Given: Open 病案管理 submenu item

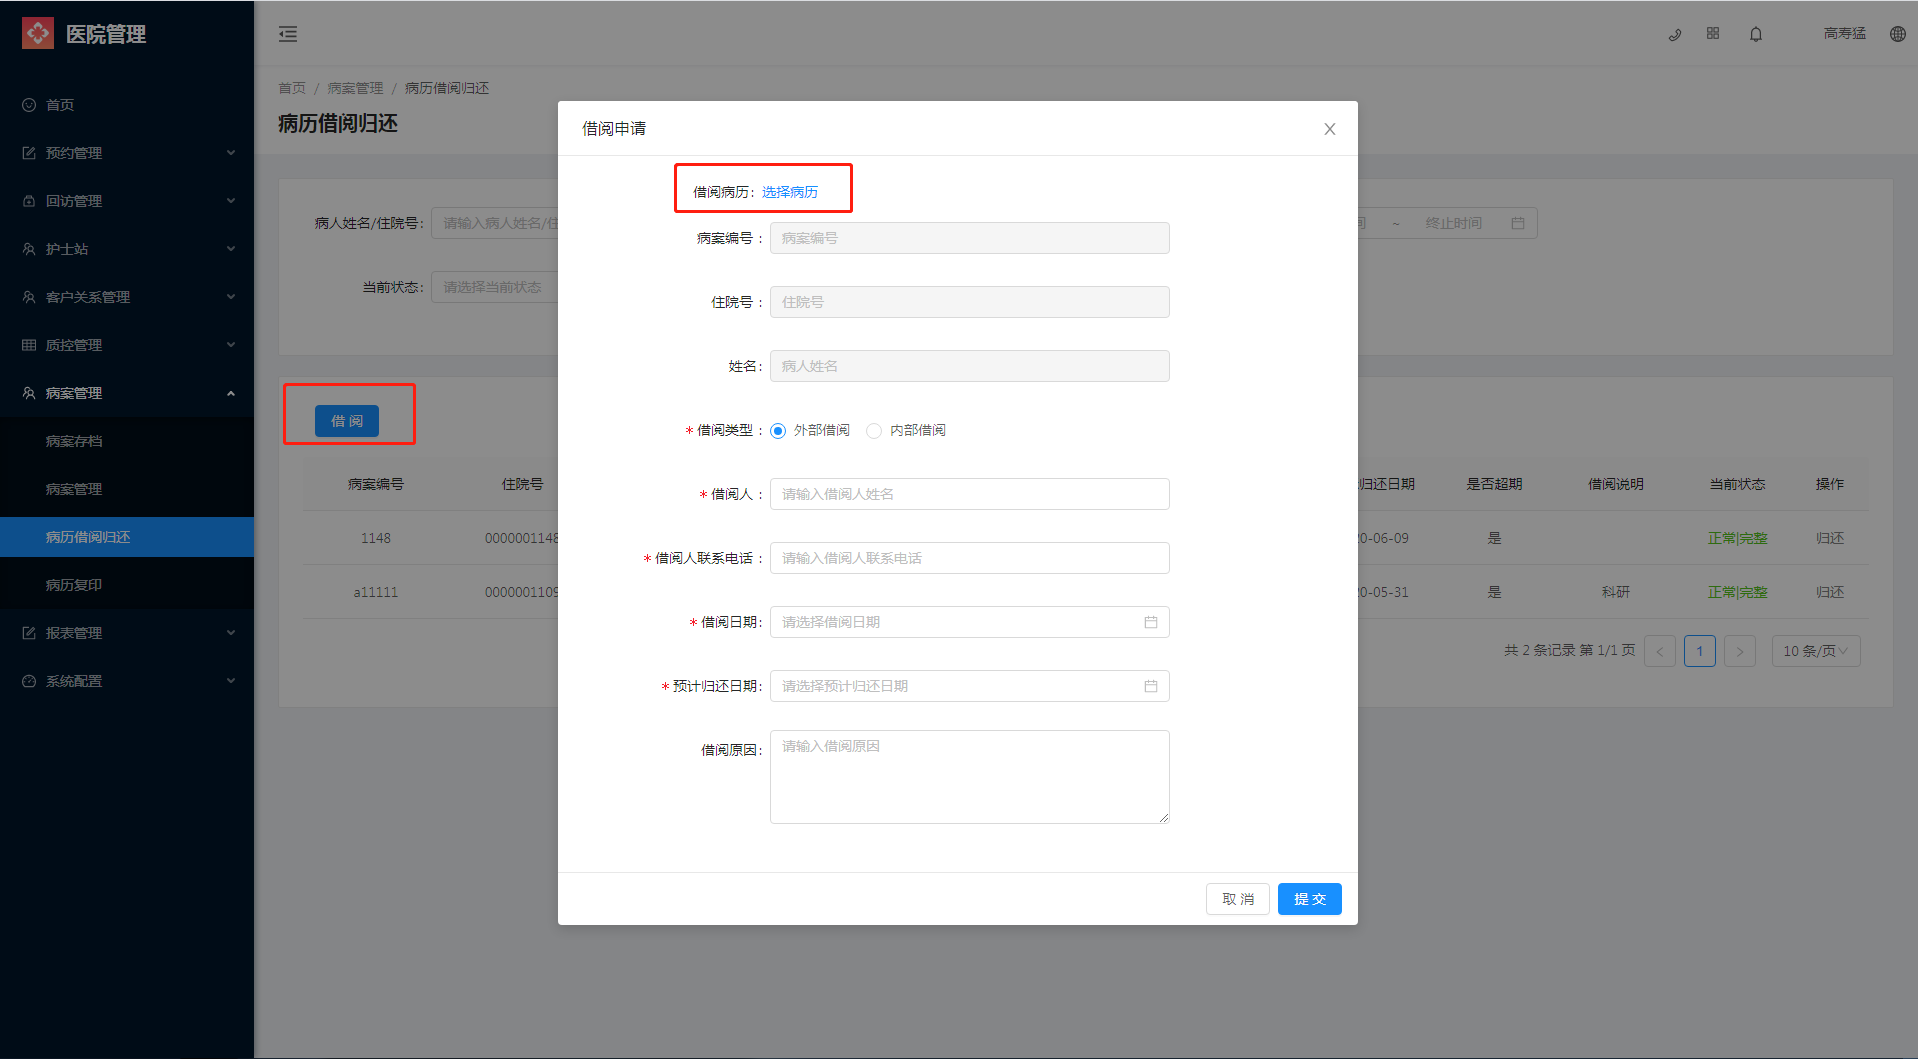Looking at the screenshot, I should point(127,489).
